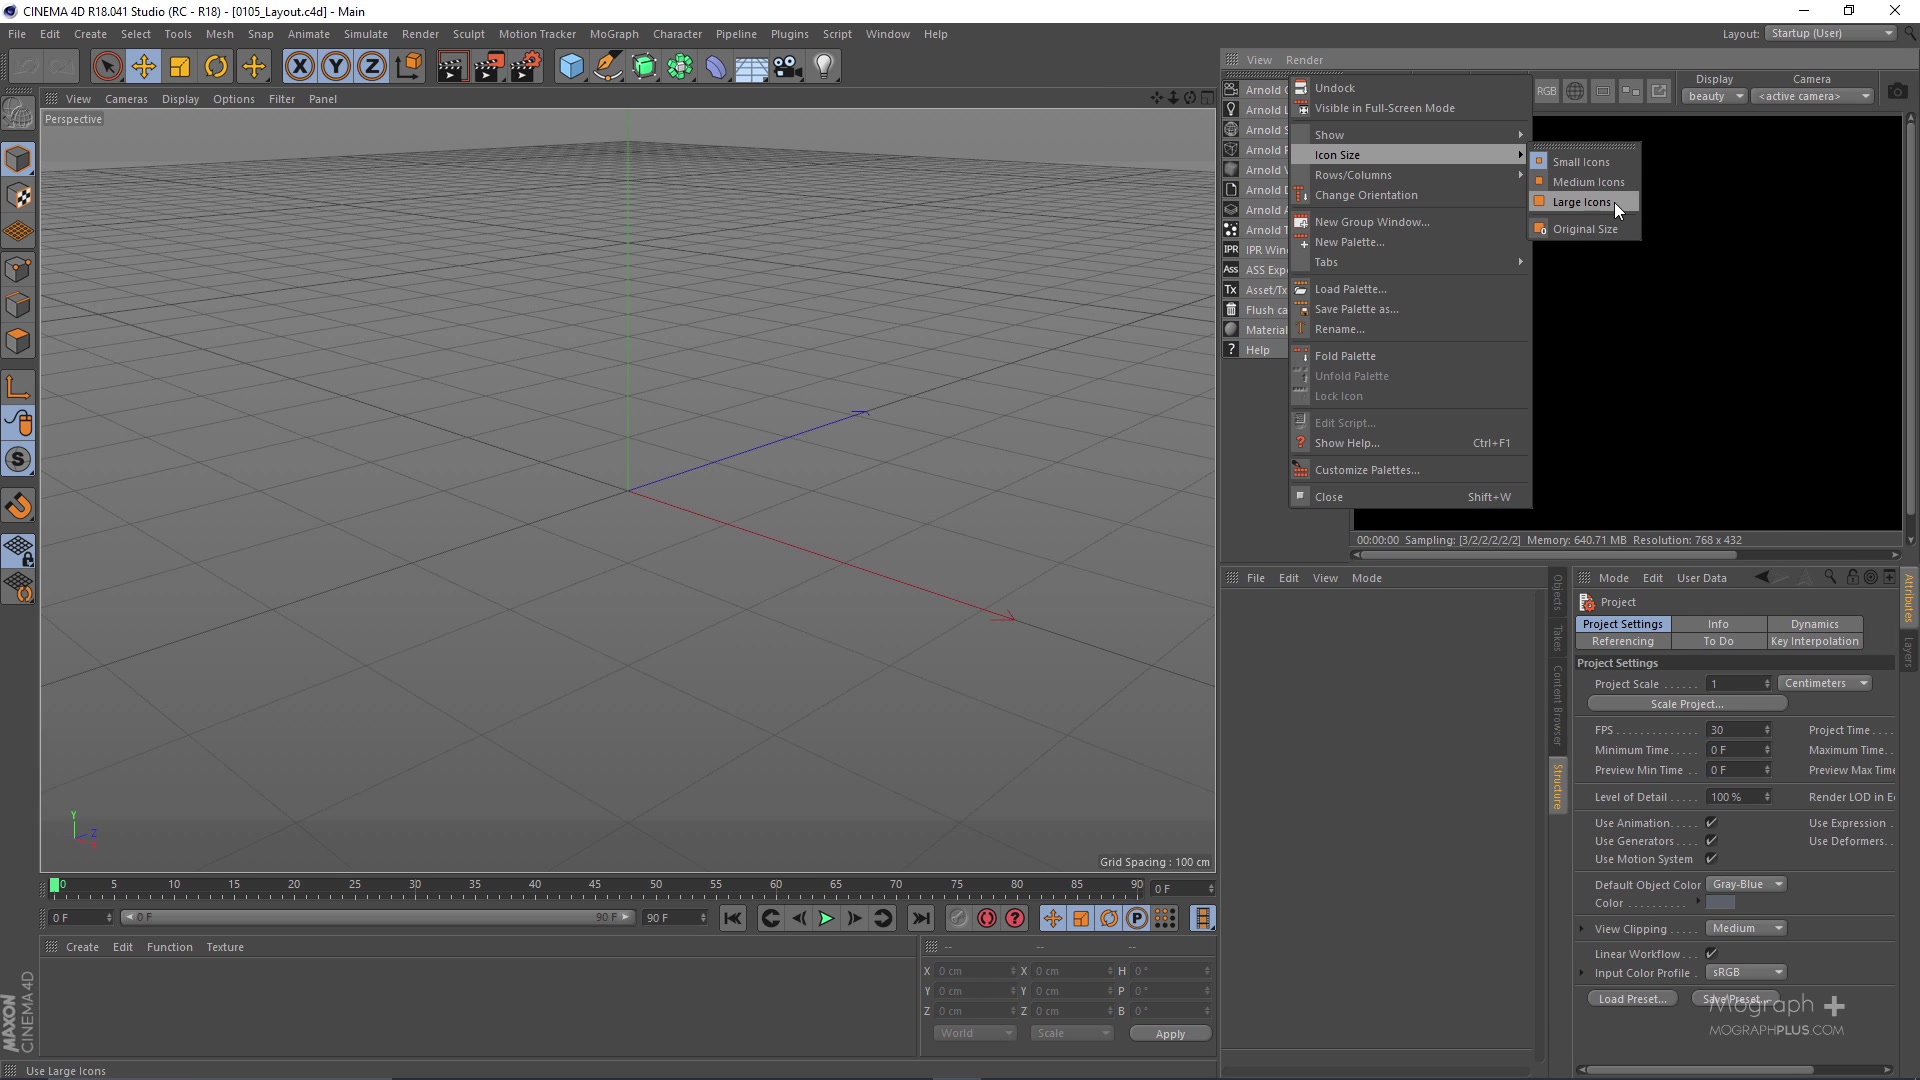Image resolution: width=1920 pixels, height=1080 pixels.
Task: Switch to the Dynamics tab
Action: tap(1815, 623)
